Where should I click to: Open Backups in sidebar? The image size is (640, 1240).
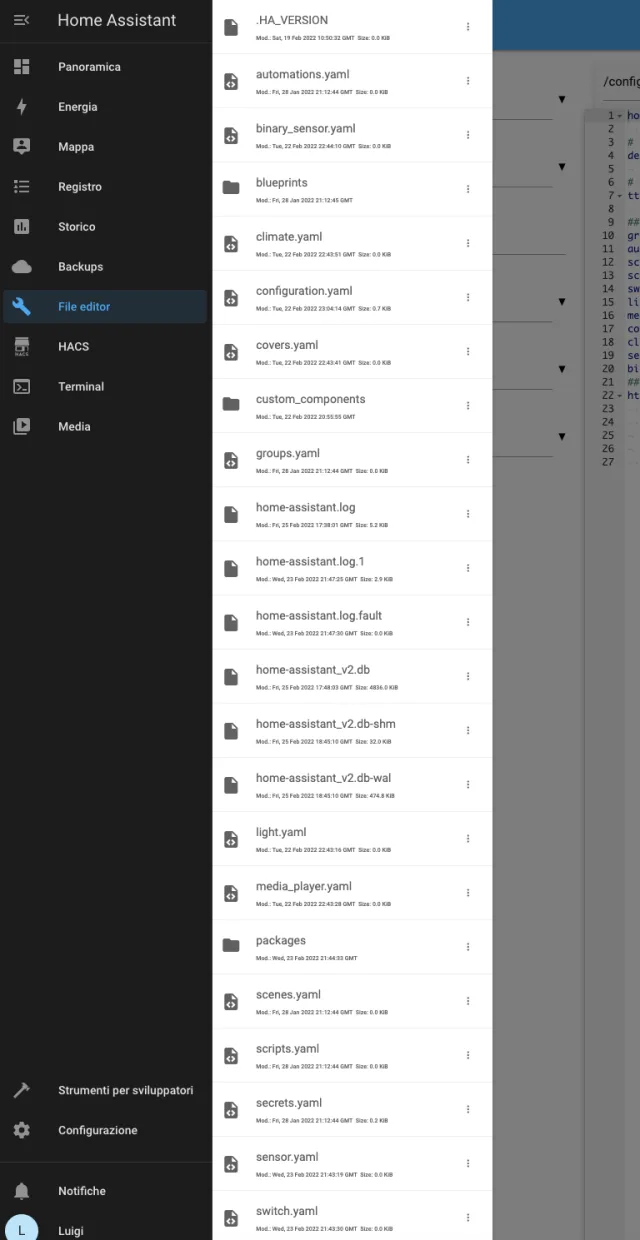[x=105, y=267]
